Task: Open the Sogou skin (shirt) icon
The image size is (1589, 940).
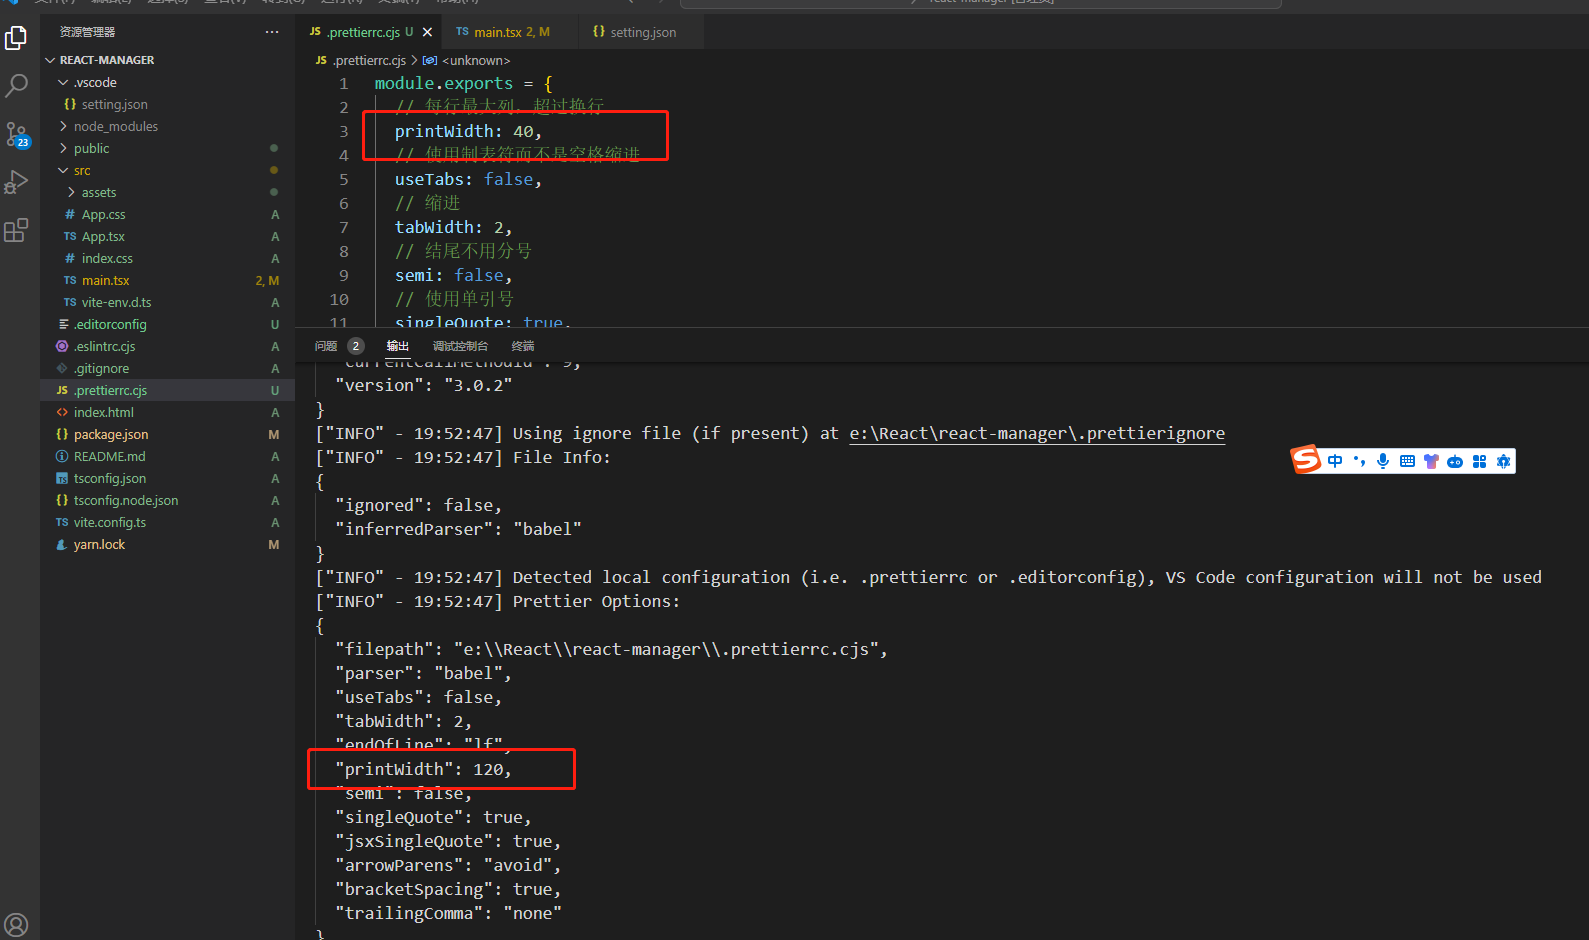Action: (1431, 461)
